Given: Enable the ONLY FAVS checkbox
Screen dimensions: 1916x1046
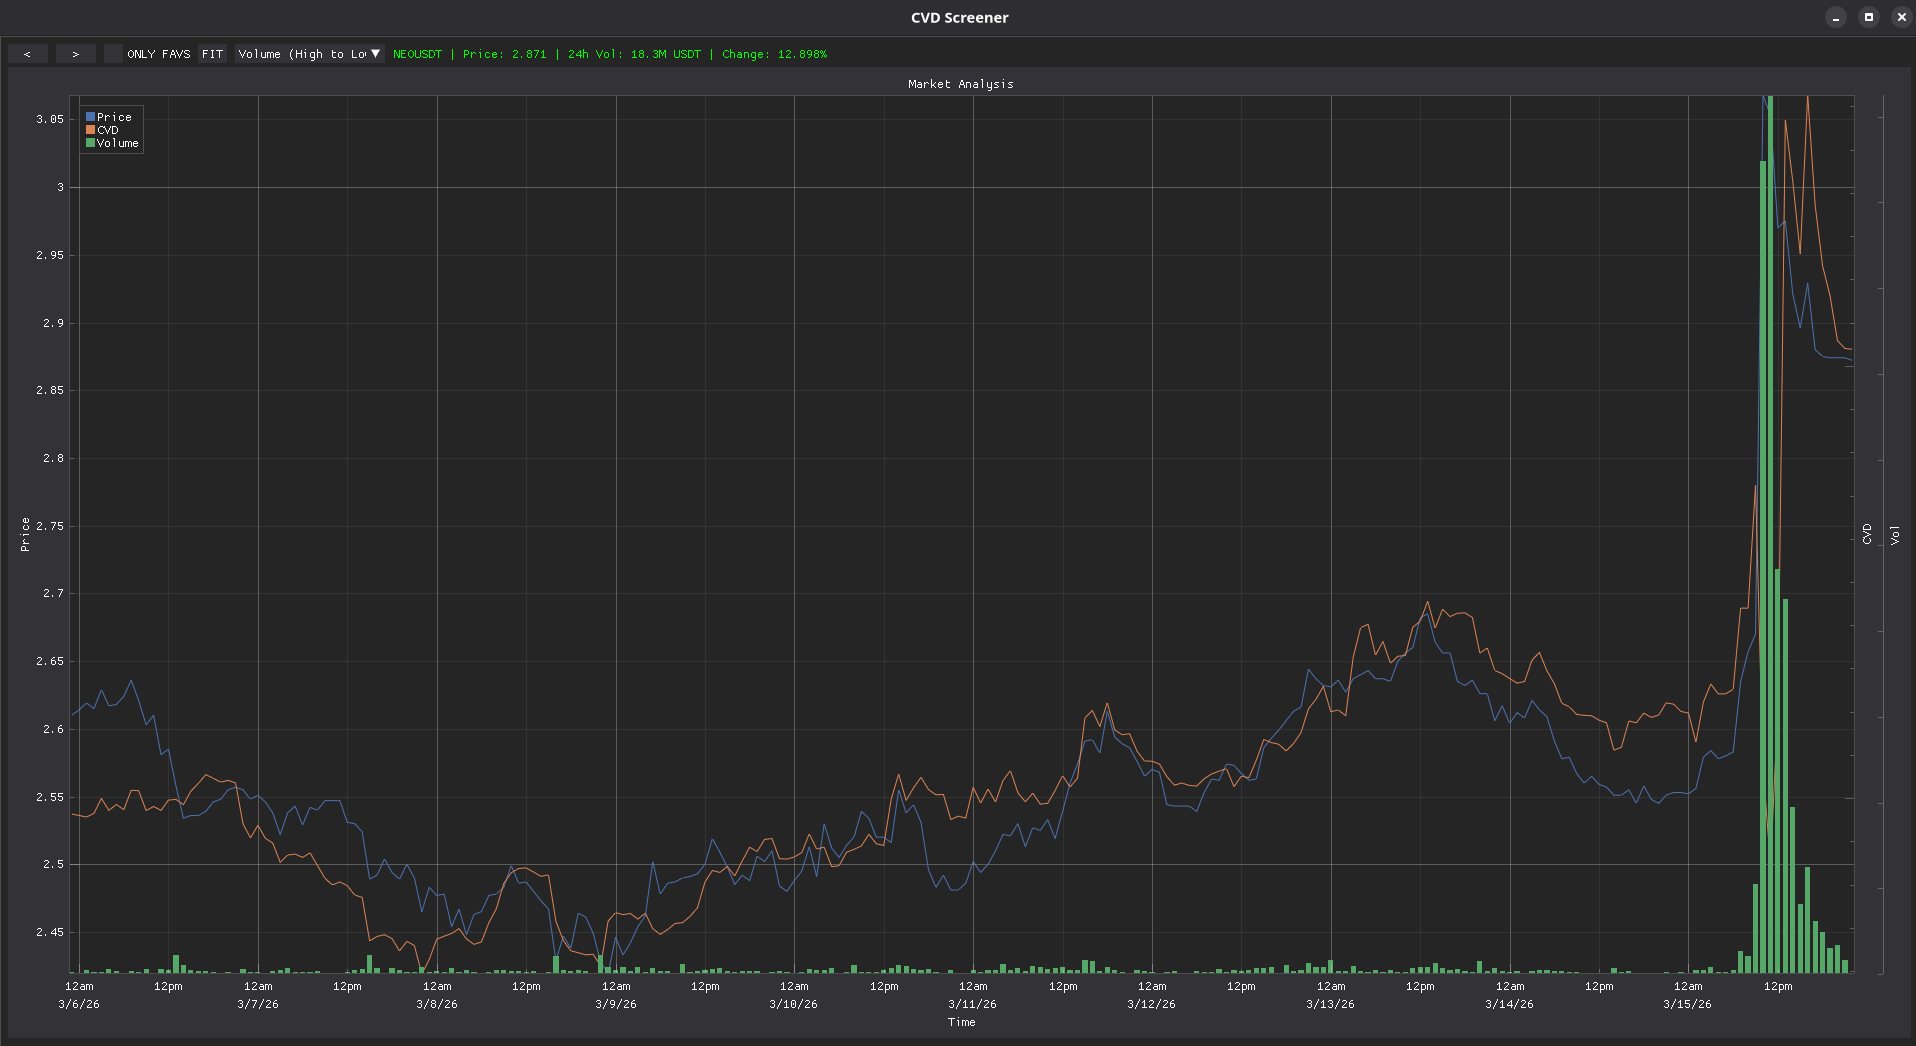Looking at the screenshot, I should pos(113,54).
